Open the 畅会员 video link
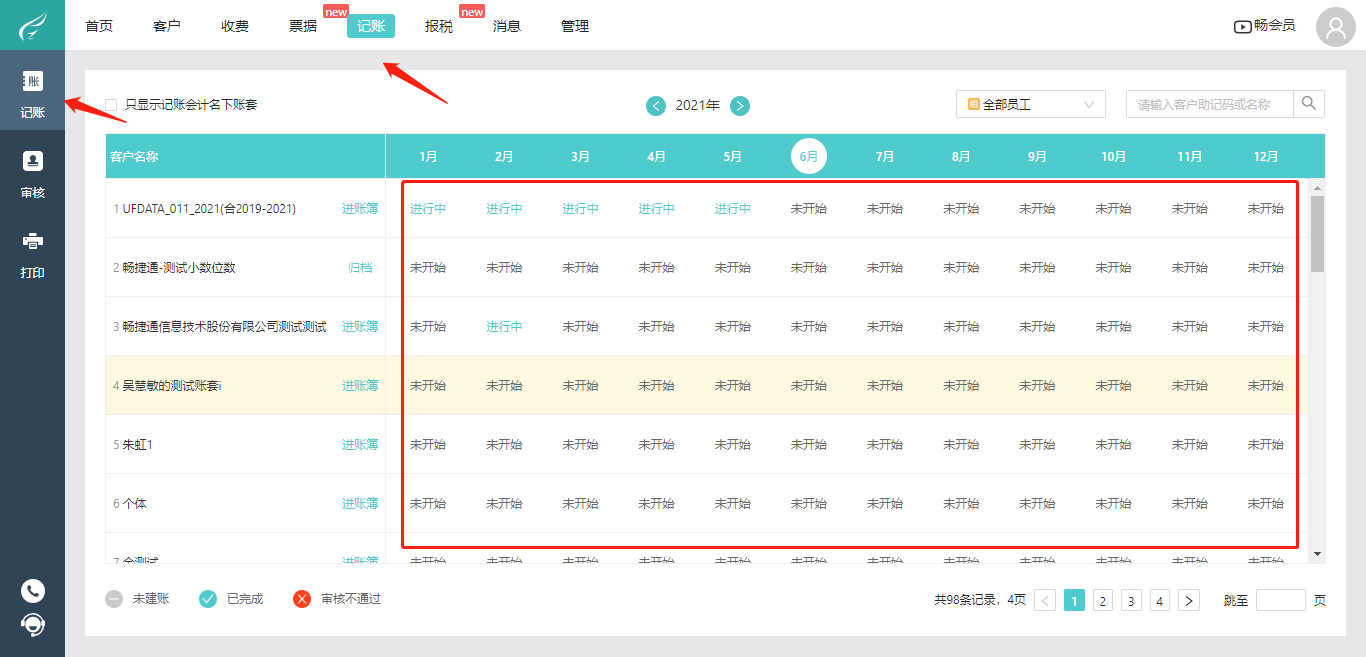Image resolution: width=1366 pixels, height=657 pixels. click(1264, 26)
